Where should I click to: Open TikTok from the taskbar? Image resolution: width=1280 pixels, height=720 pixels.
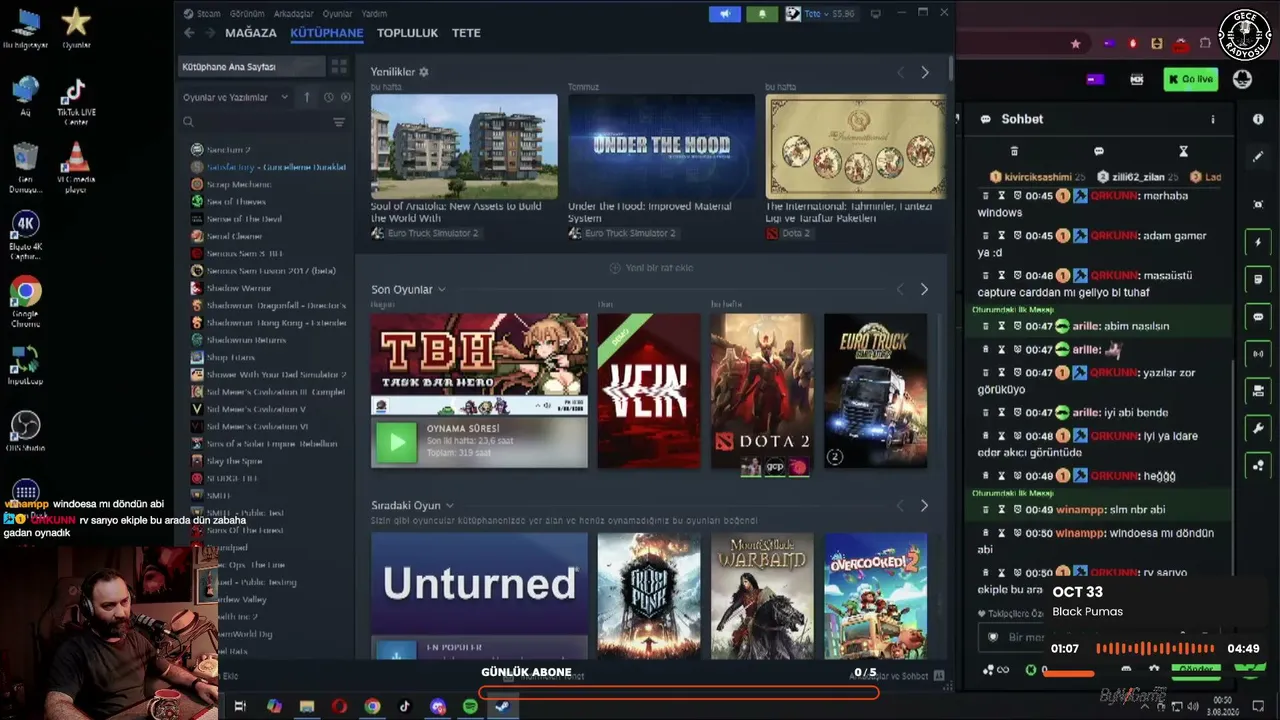tap(405, 707)
